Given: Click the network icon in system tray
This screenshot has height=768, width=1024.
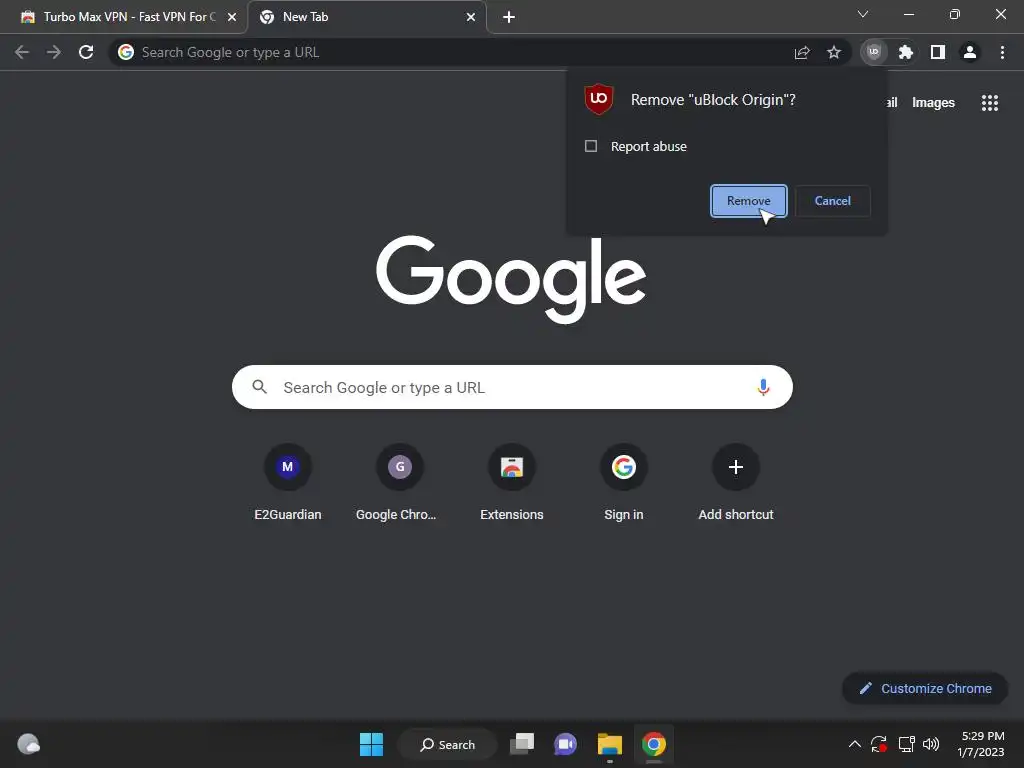Looking at the screenshot, I should coord(906,744).
